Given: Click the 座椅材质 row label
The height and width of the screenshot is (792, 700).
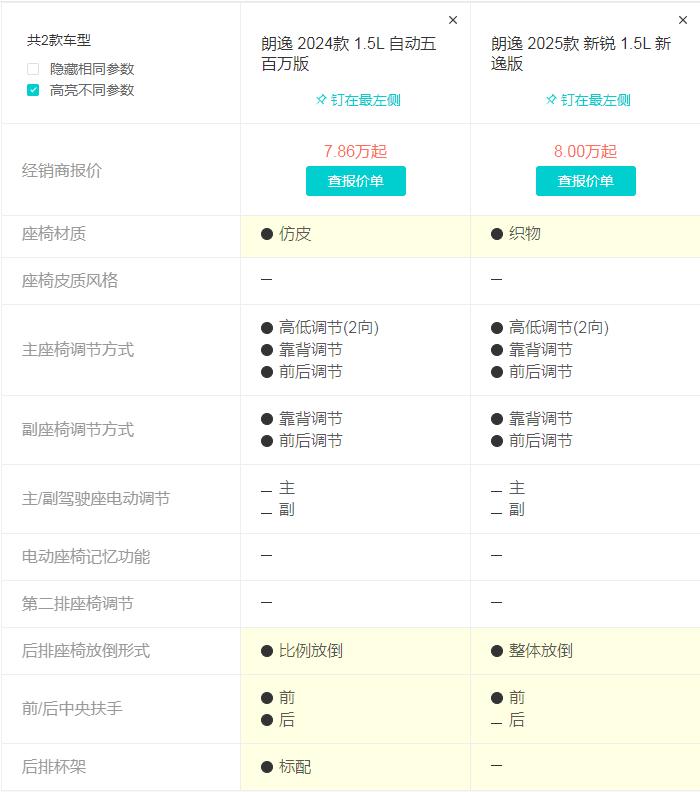Looking at the screenshot, I should 54,234.
